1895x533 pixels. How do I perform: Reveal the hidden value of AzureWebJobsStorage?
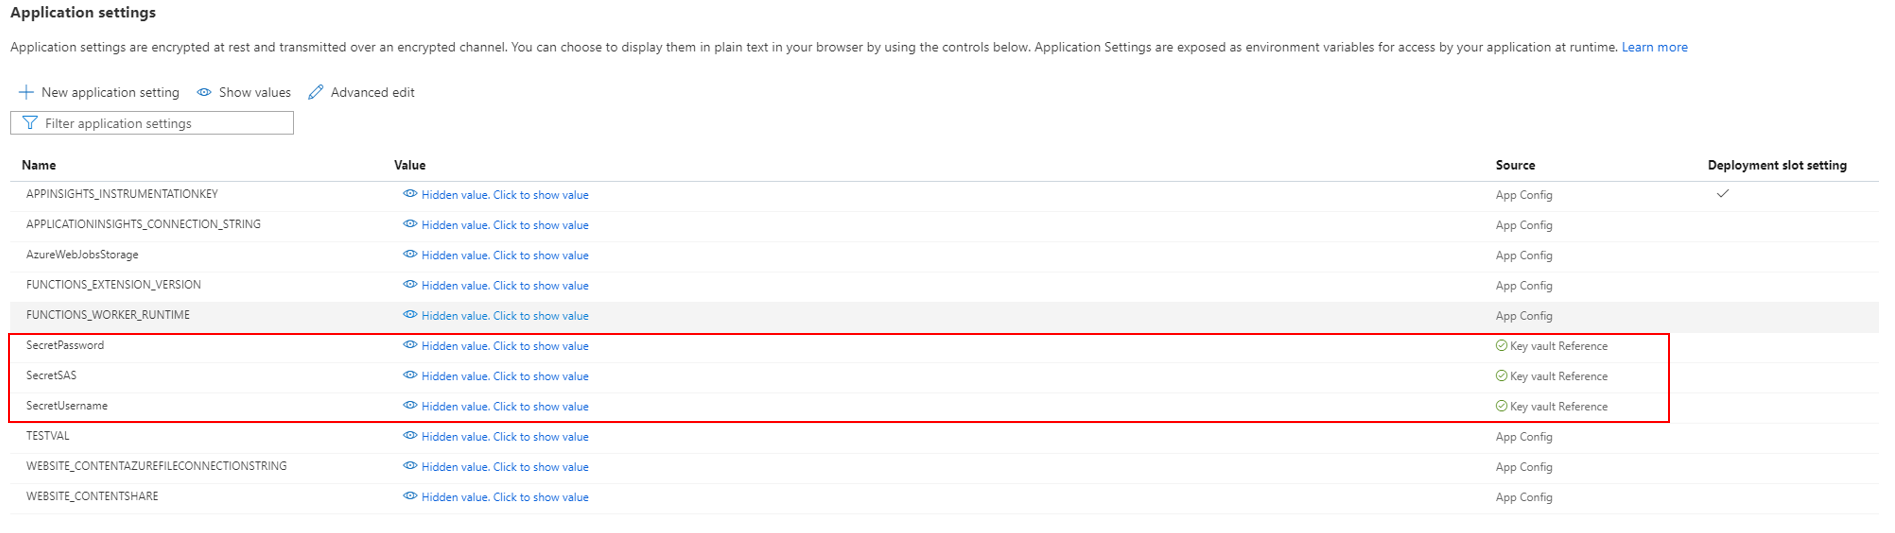coord(496,255)
